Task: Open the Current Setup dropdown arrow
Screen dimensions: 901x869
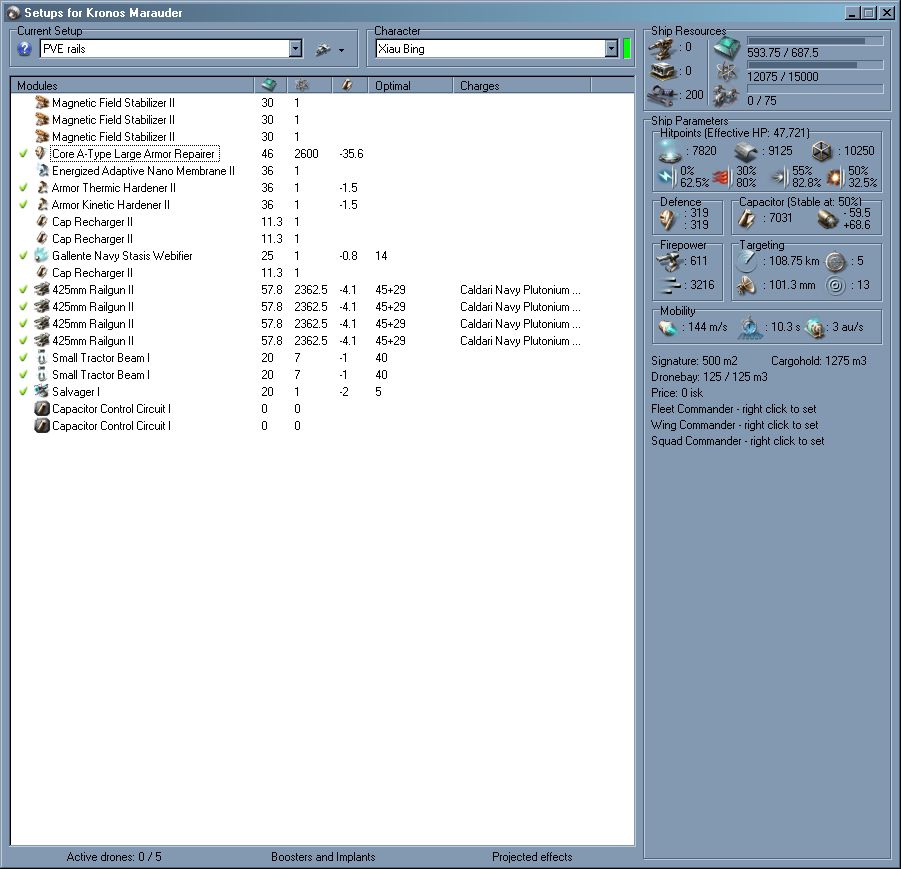Action: pos(295,49)
